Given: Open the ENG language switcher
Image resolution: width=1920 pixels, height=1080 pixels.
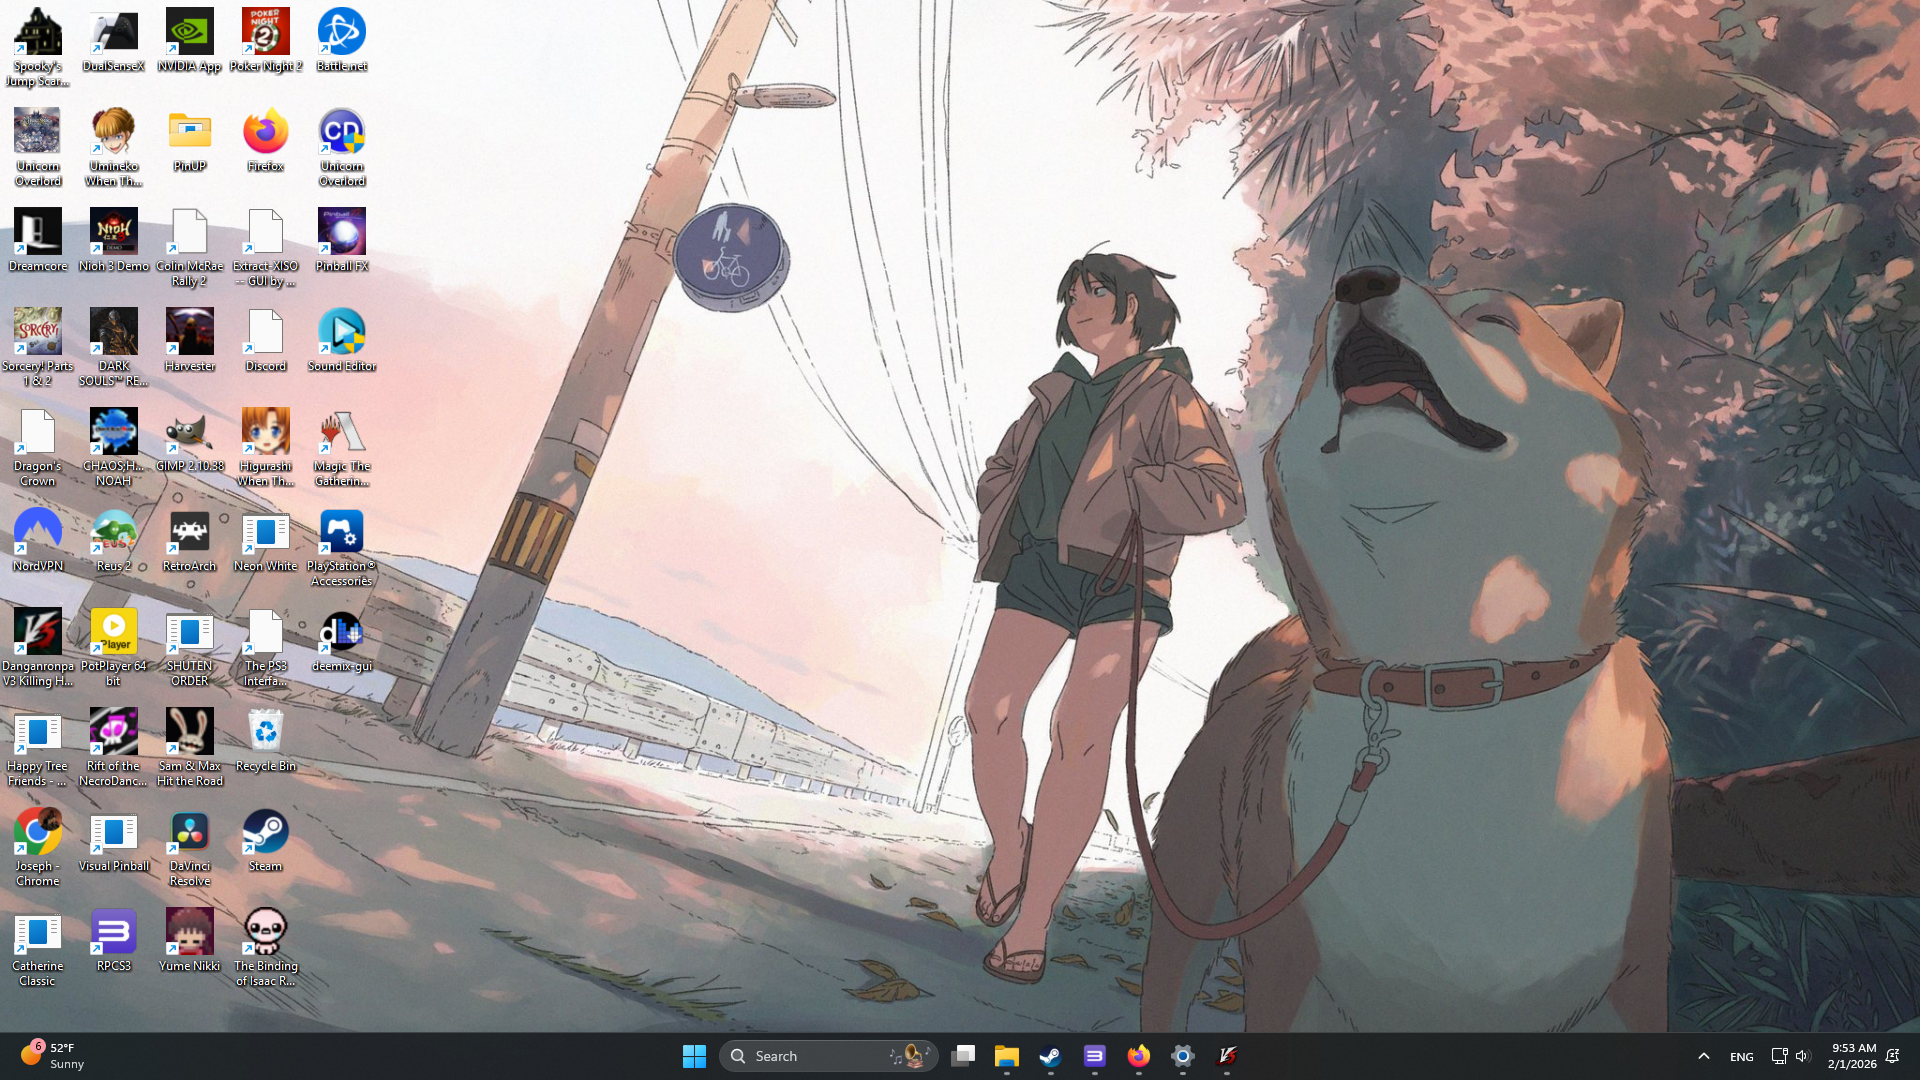Looking at the screenshot, I should pos(1741,1056).
